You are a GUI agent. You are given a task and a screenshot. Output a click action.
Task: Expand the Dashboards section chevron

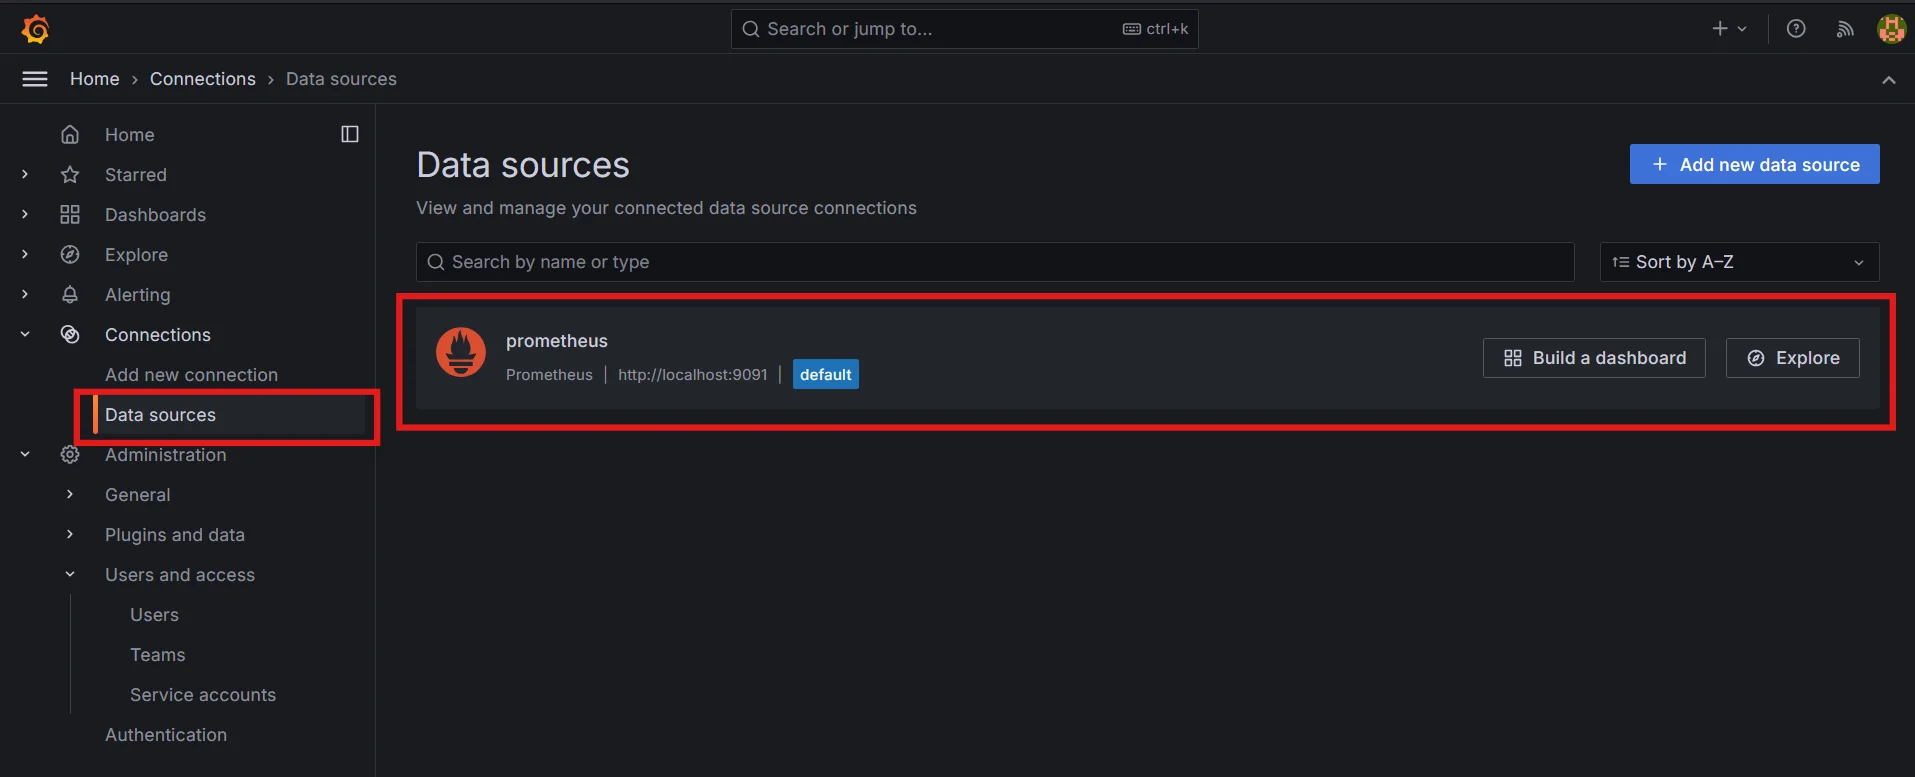[25, 215]
